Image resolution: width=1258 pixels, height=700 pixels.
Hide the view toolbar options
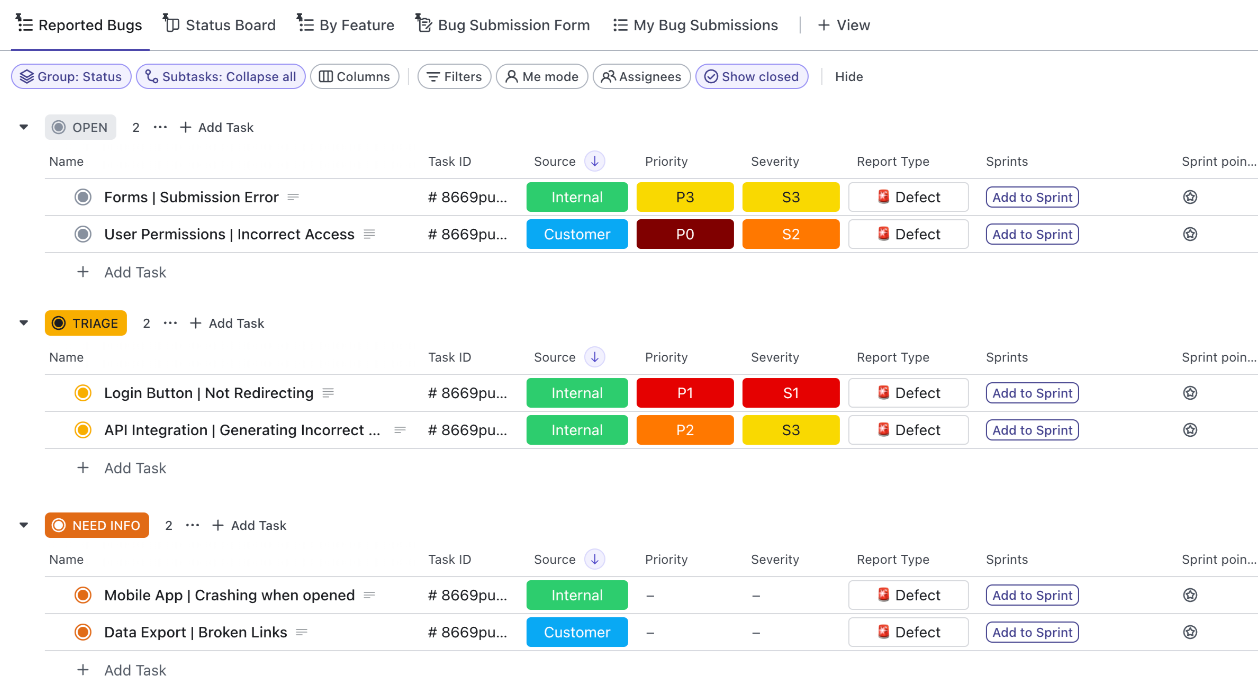tap(848, 76)
